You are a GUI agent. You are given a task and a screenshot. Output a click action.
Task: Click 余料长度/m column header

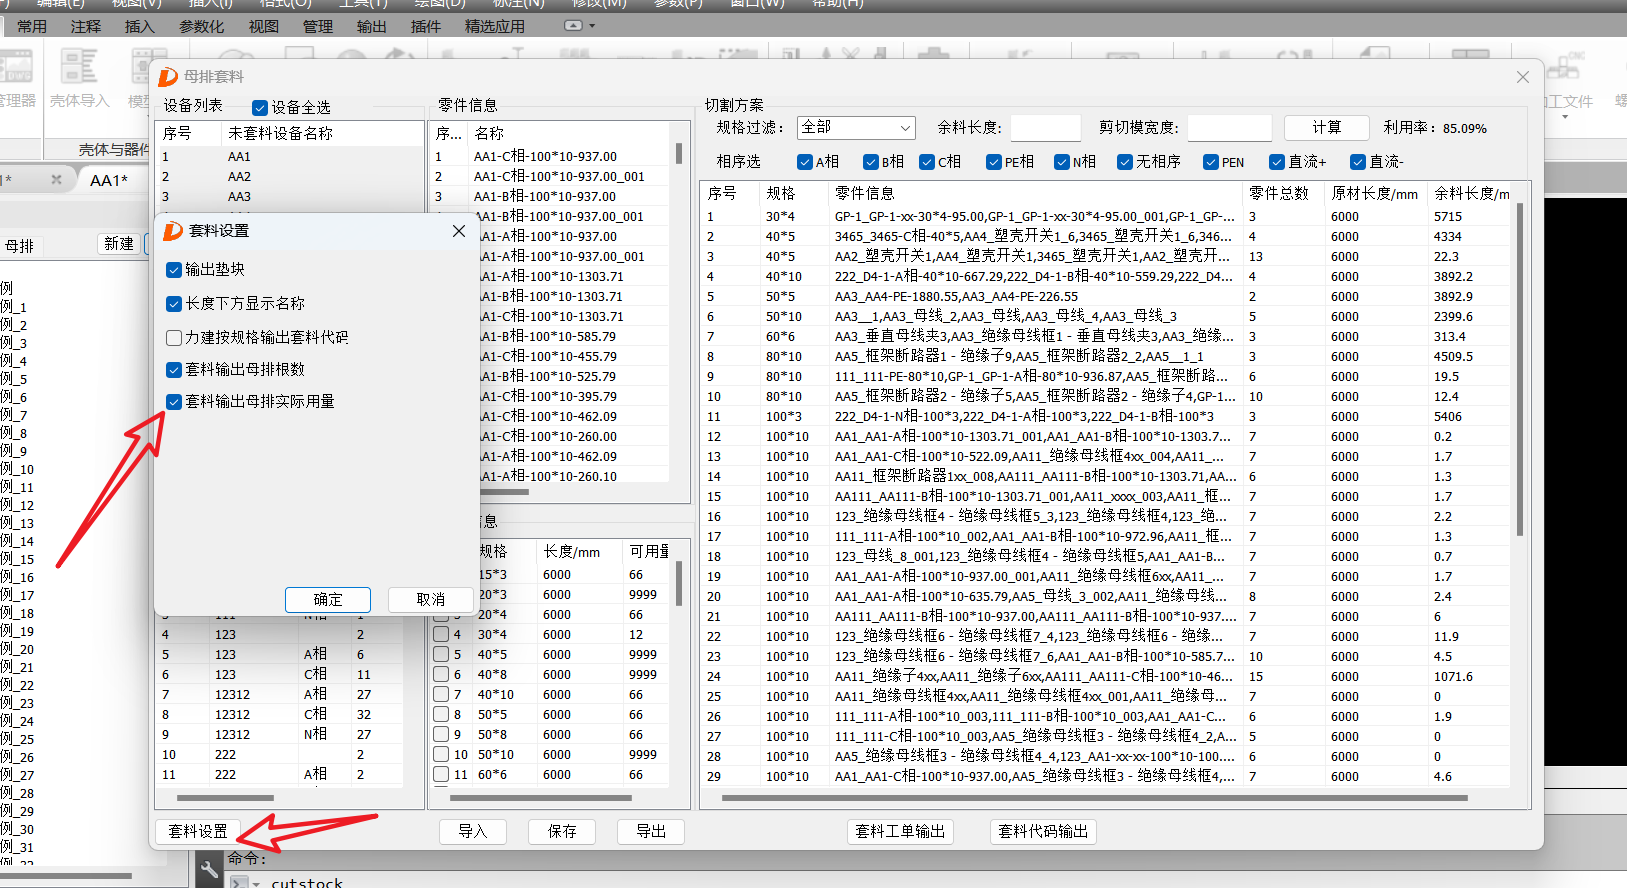[x=1471, y=194]
